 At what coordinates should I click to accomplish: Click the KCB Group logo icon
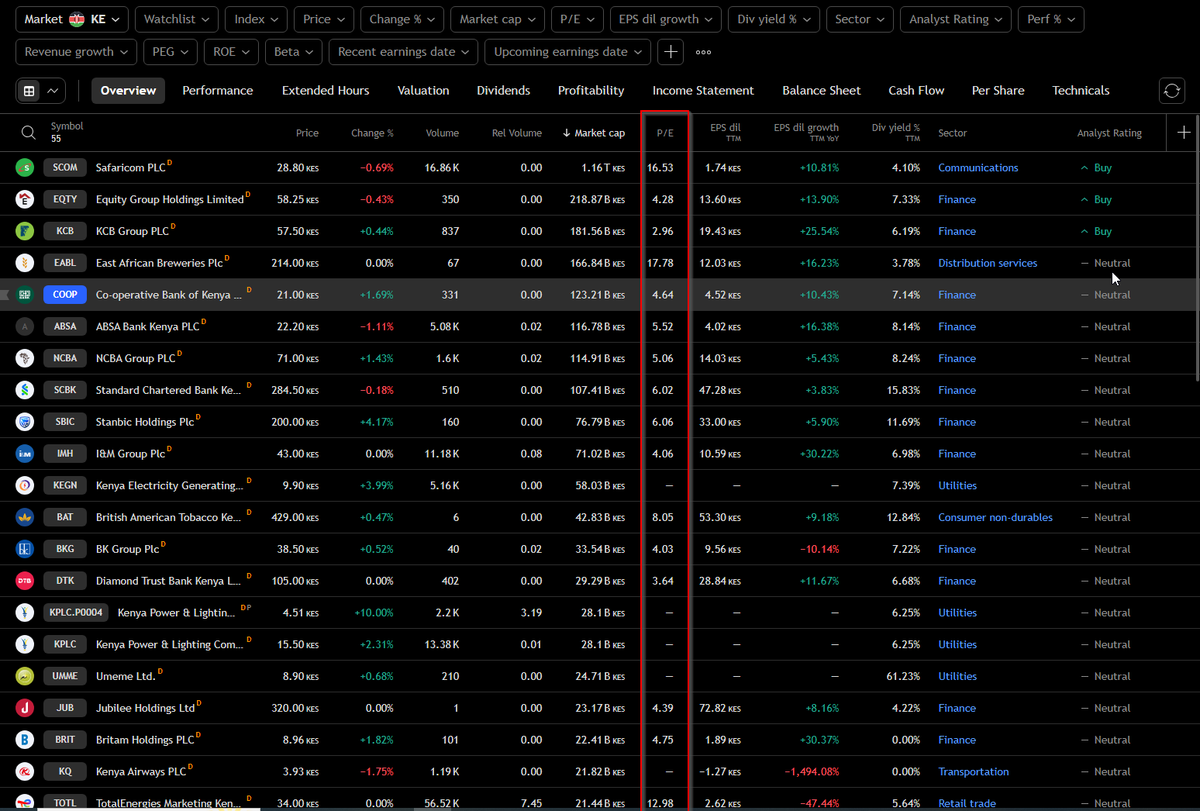(25, 231)
